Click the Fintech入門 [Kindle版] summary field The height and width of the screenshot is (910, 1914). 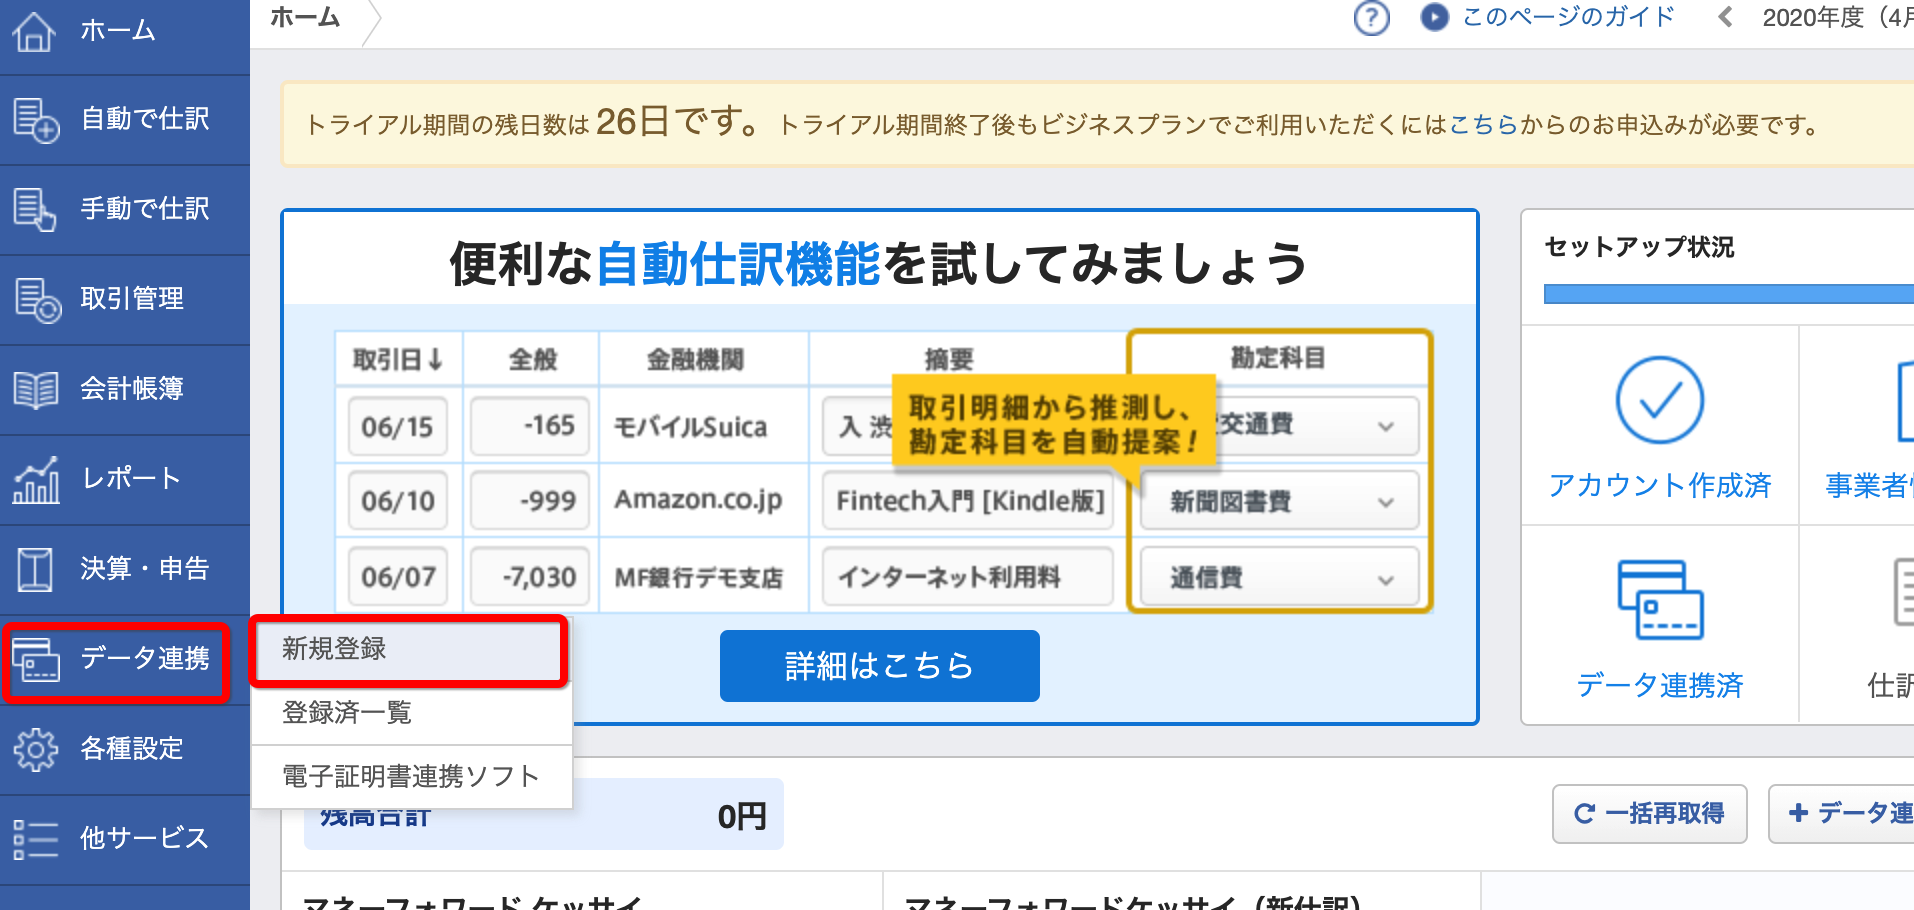pos(968,501)
